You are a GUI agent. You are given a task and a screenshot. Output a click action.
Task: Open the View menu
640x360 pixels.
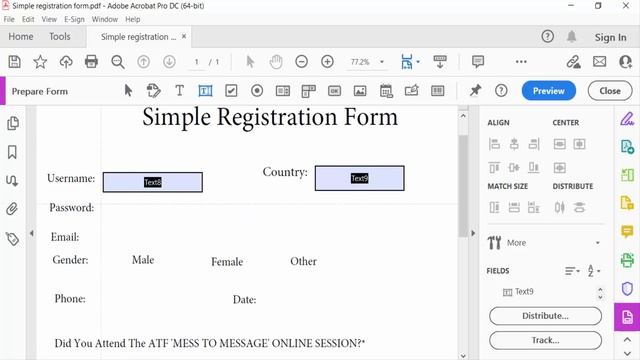click(49, 19)
